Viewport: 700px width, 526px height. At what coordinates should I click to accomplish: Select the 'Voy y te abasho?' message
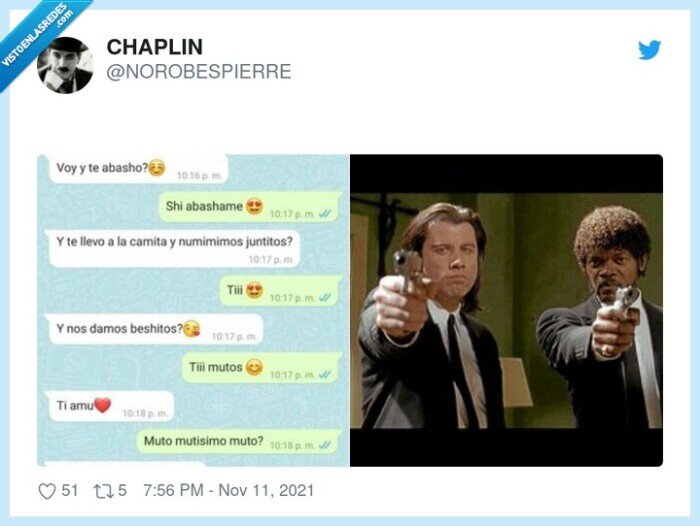pyautogui.click(x=138, y=169)
